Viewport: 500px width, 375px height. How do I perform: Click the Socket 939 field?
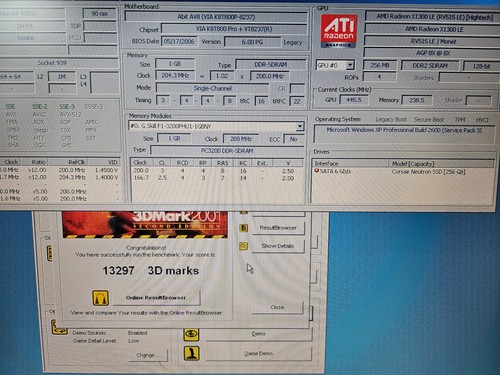[52, 63]
